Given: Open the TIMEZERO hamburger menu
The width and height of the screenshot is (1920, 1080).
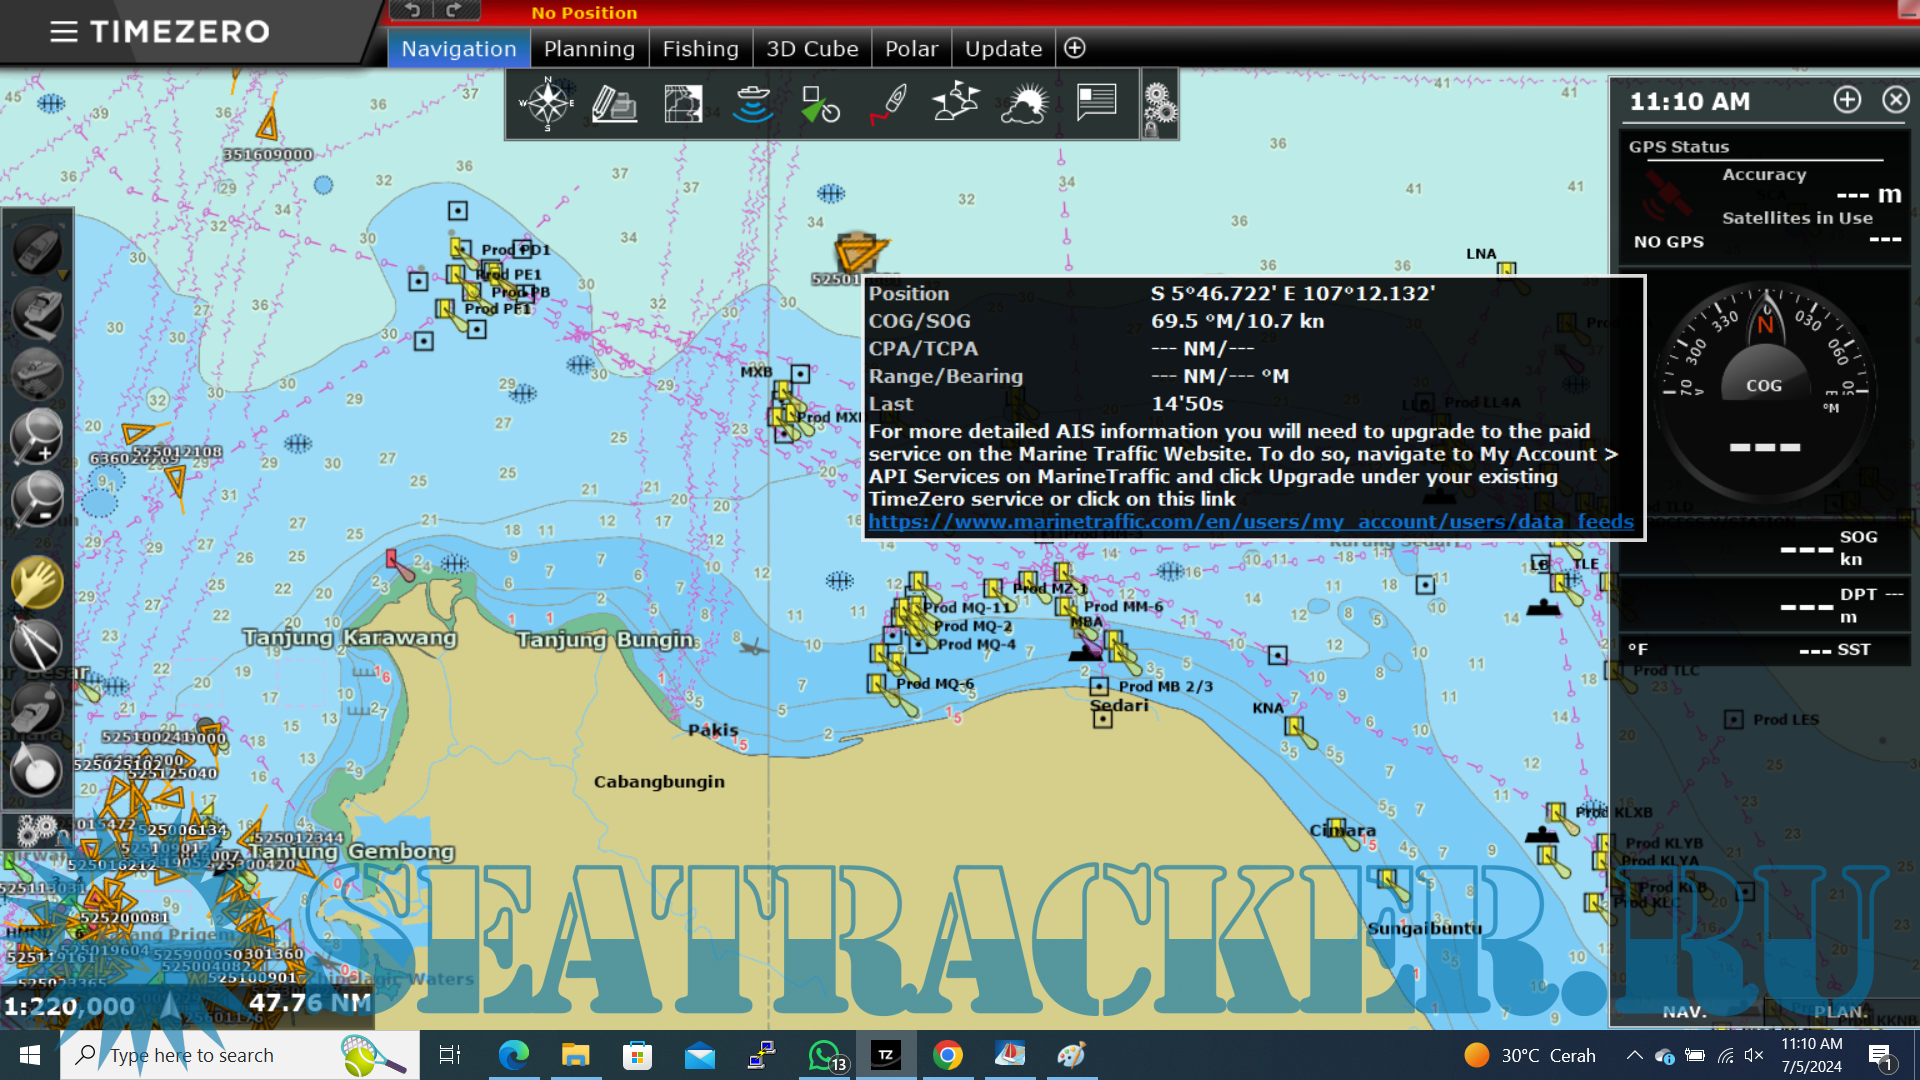Looking at the screenshot, I should point(63,31).
